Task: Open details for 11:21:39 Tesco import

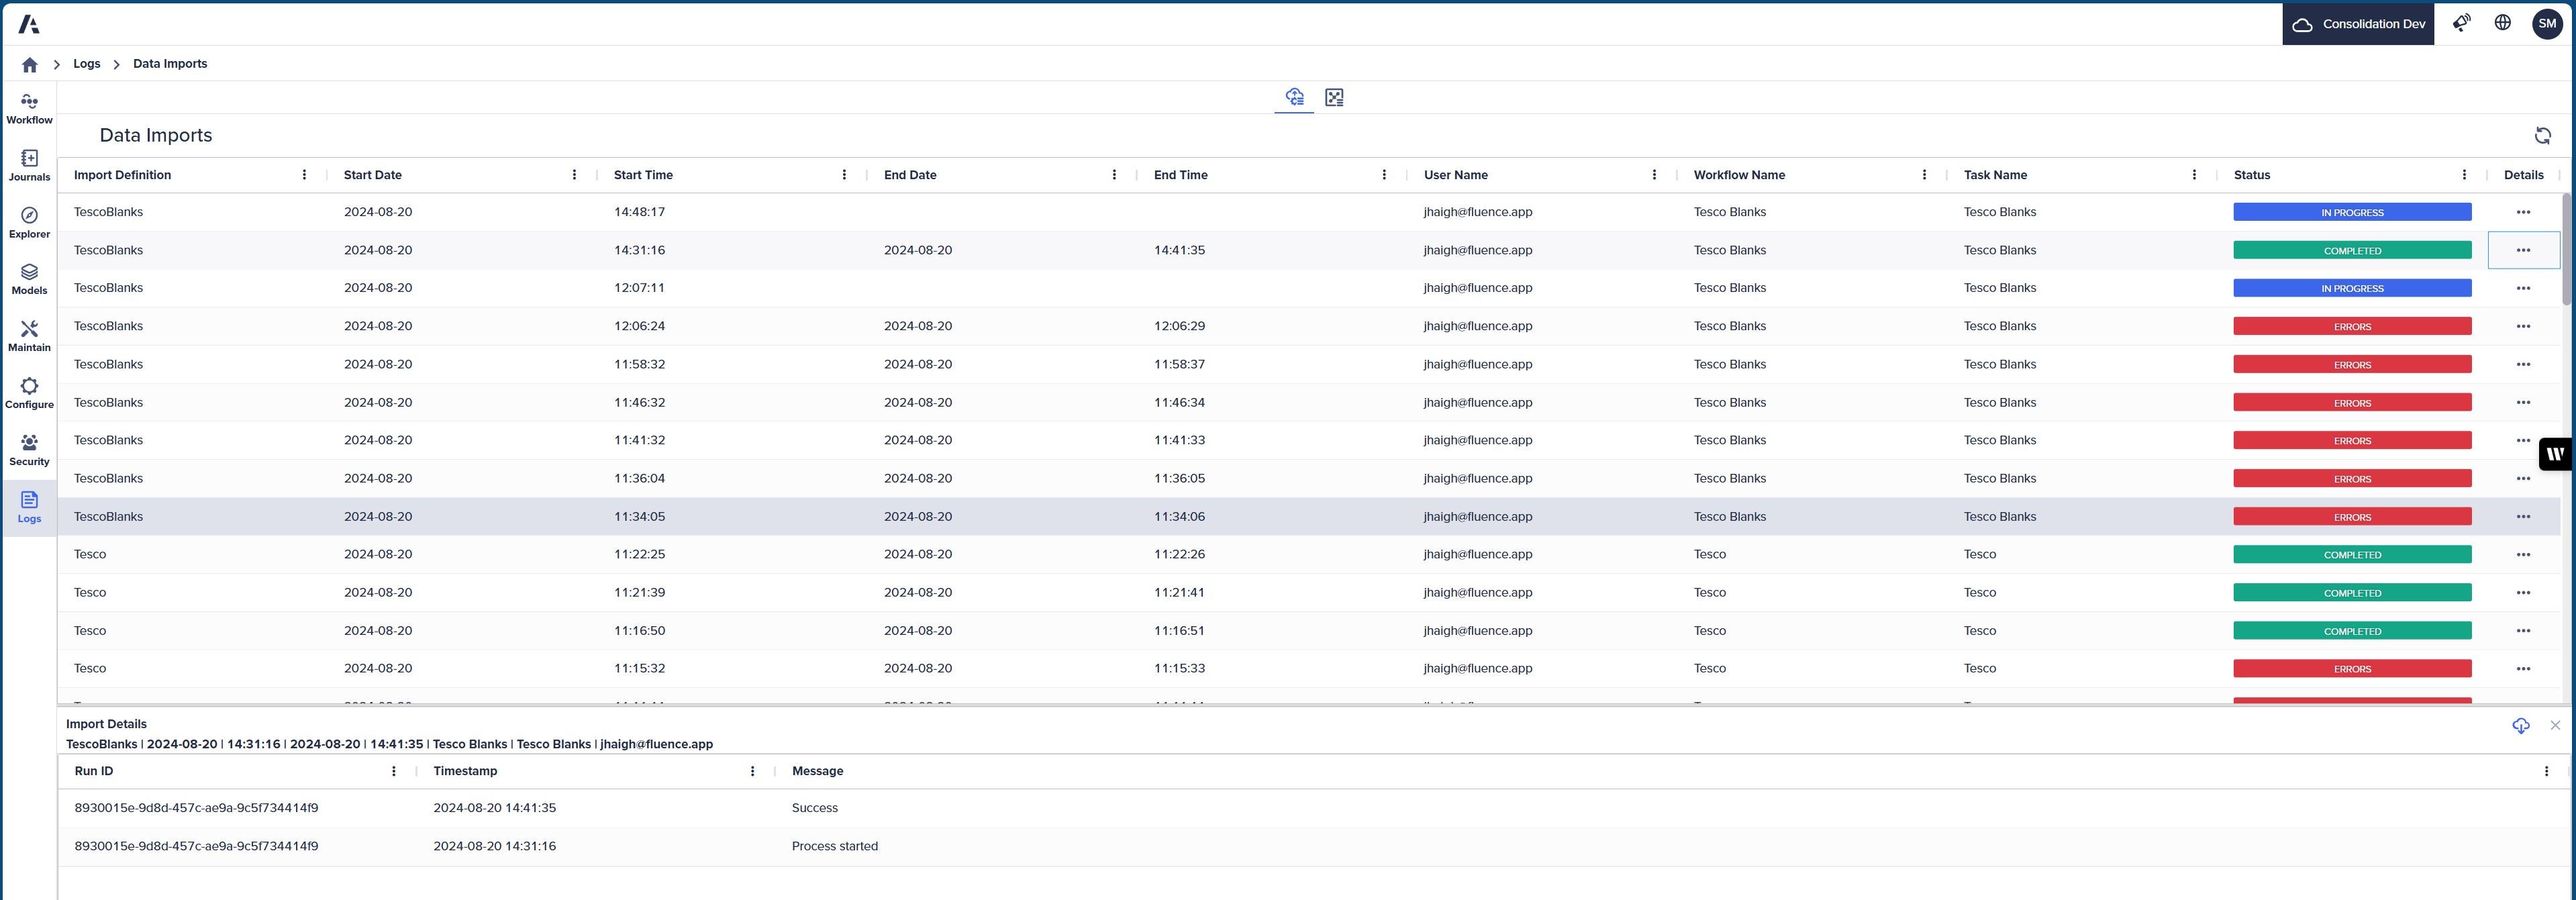Action: pyautogui.click(x=2523, y=592)
